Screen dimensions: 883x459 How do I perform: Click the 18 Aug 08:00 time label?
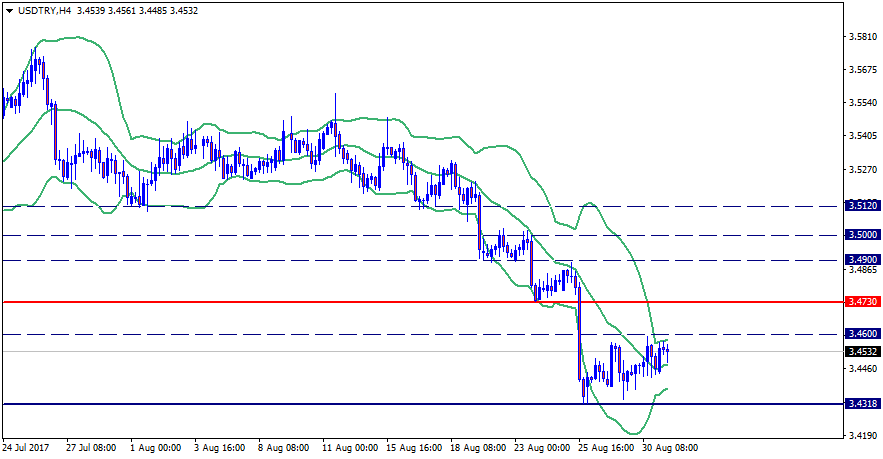click(x=479, y=448)
